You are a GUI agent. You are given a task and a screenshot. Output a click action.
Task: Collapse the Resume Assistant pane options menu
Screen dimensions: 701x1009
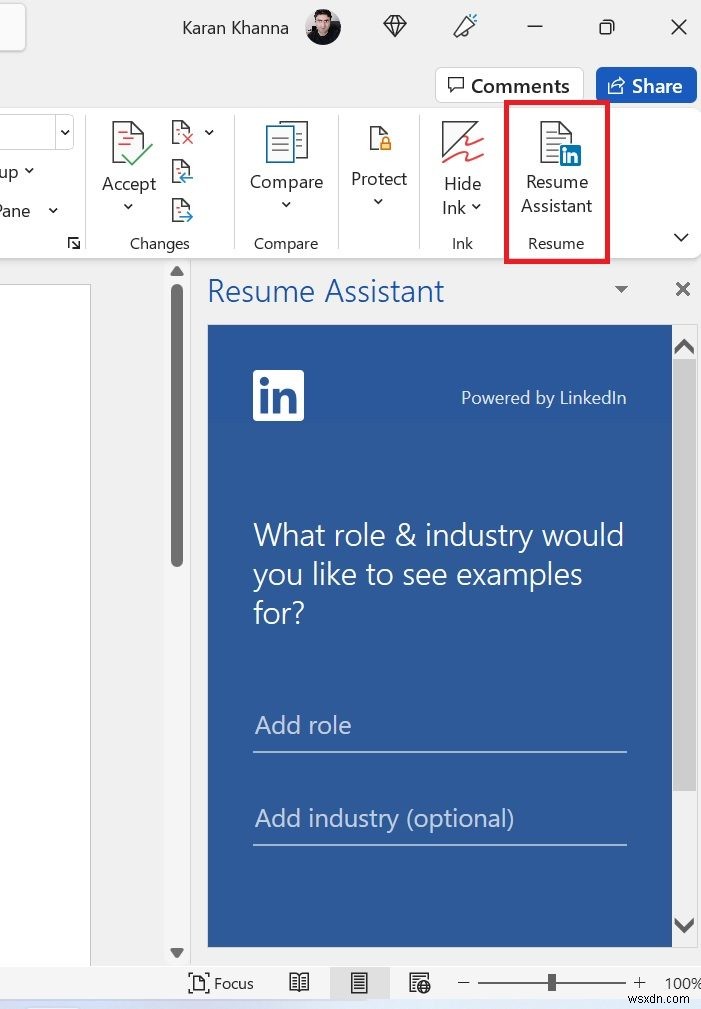click(x=622, y=289)
